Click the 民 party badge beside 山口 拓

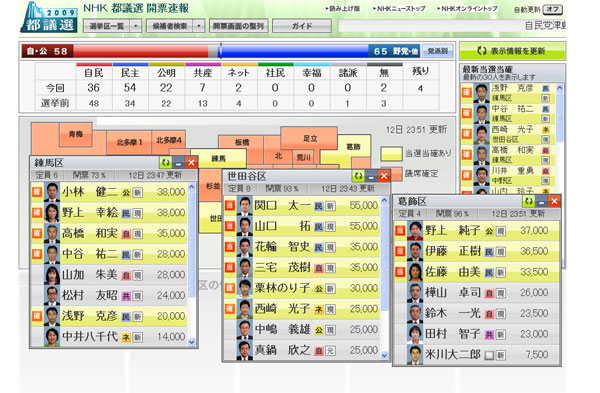(x=319, y=227)
